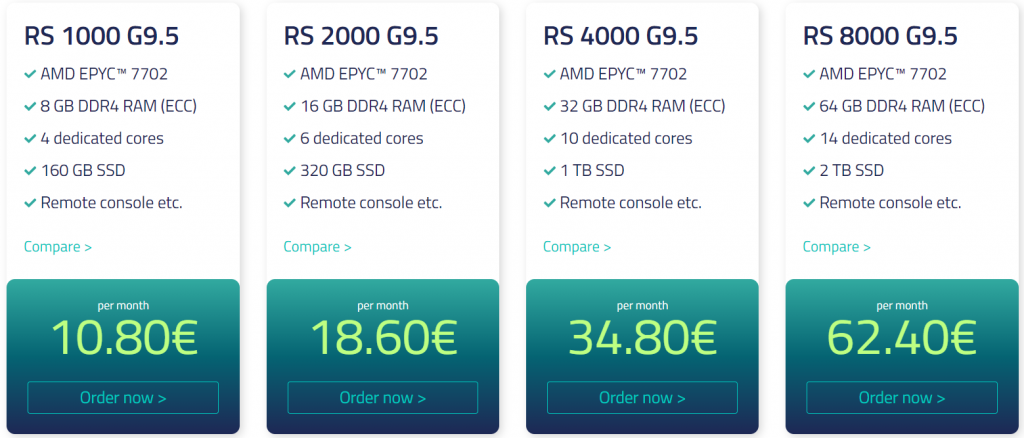Screen dimensions: 1024x438
Task: Open Compare link for RS 2000 G9.5
Action: click(317, 247)
